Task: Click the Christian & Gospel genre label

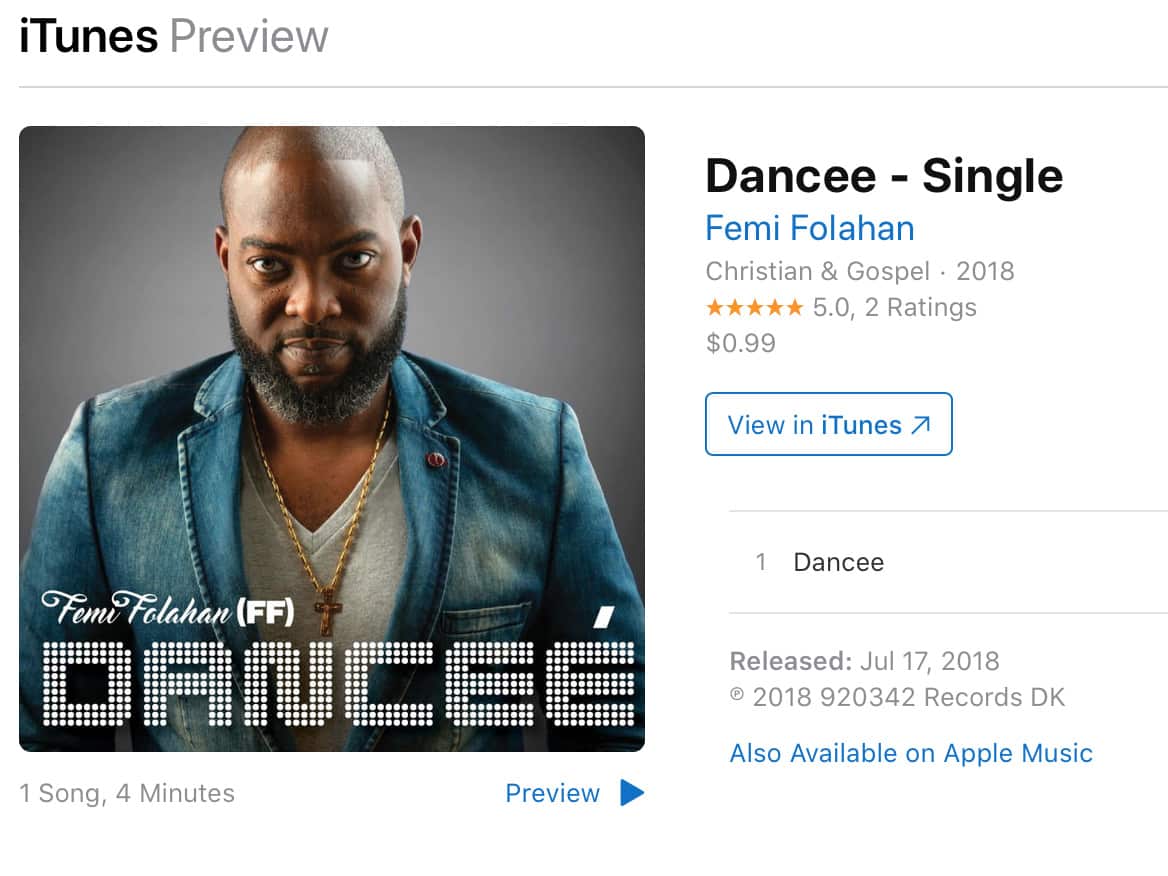Action: 817,271
